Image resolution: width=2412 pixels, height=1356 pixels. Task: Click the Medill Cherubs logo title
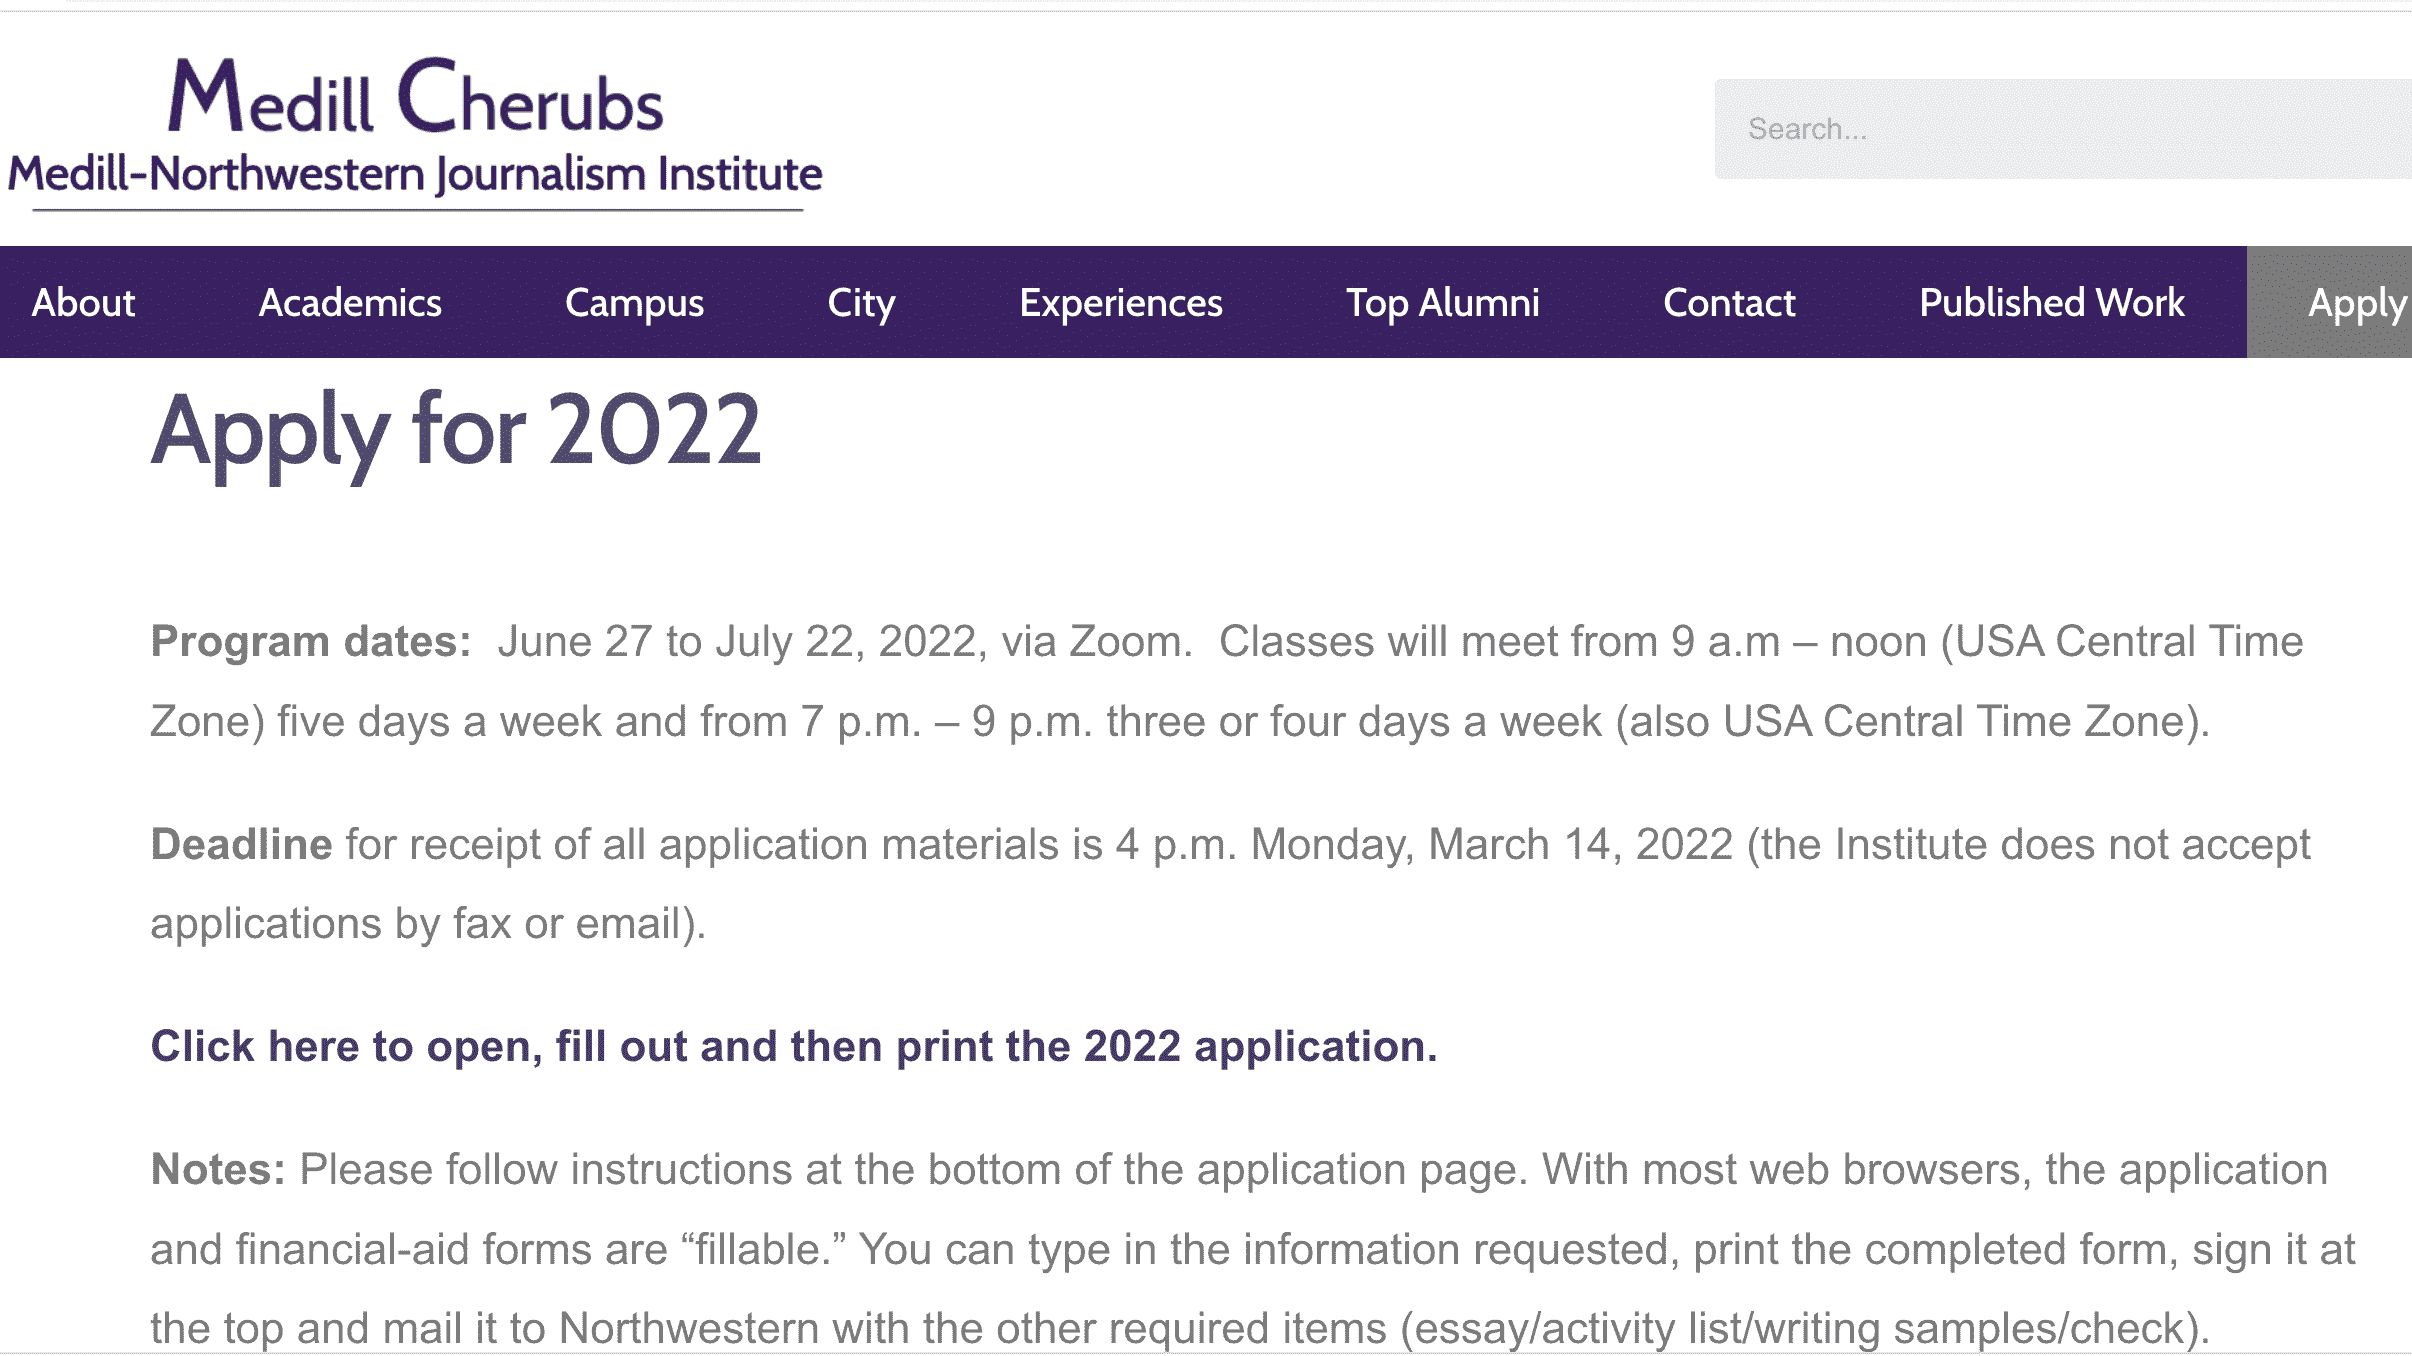[x=416, y=96]
